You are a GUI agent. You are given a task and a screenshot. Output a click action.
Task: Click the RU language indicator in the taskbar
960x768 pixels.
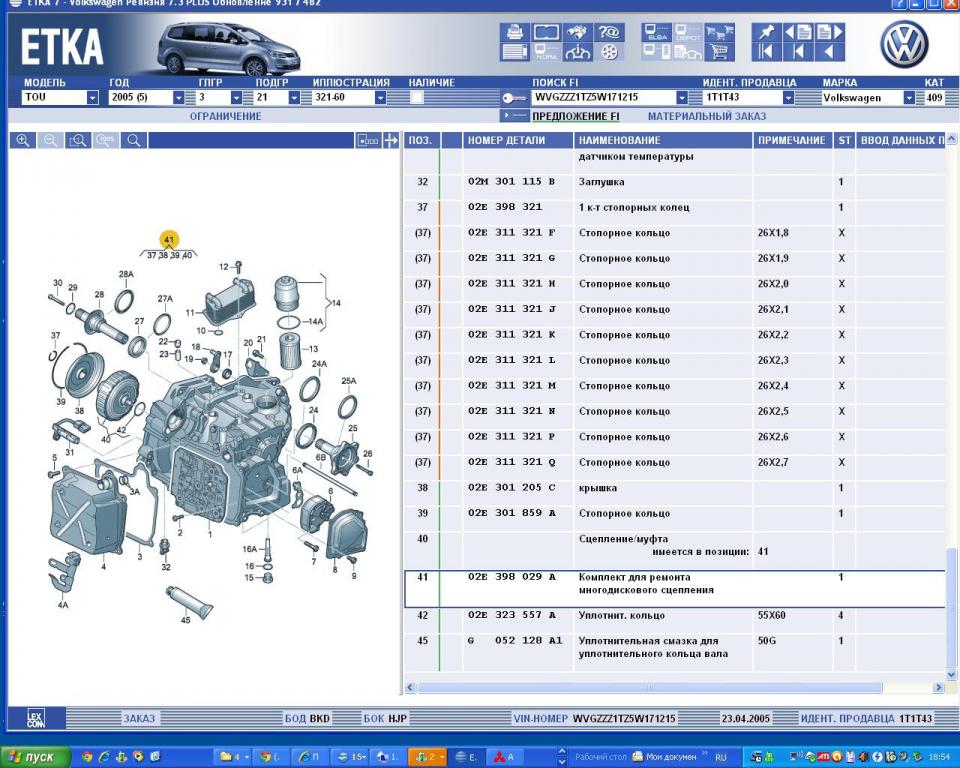(720, 758)
